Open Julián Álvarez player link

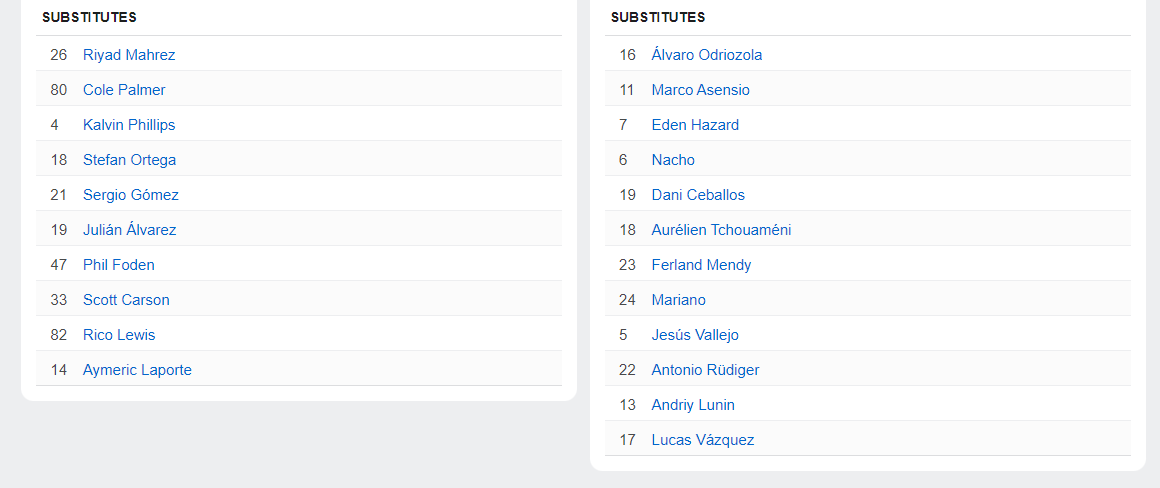pos(129,230)
